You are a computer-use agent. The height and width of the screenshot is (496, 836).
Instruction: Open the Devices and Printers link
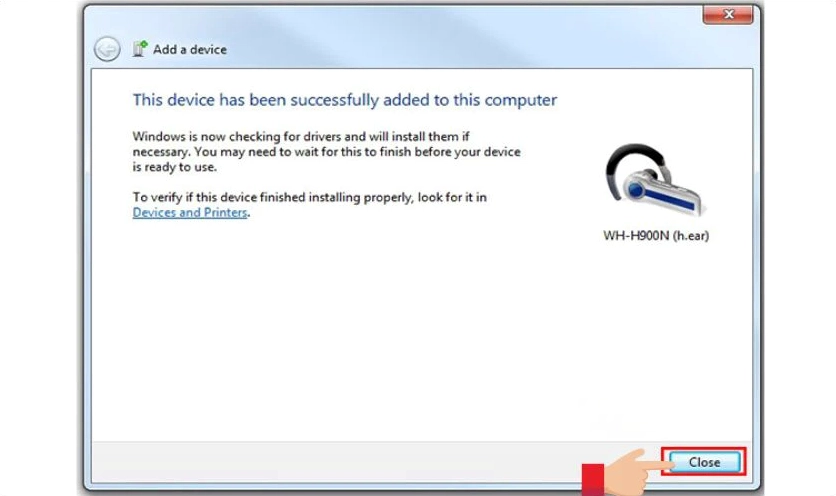pyautogui.click(x=189, y=213)
